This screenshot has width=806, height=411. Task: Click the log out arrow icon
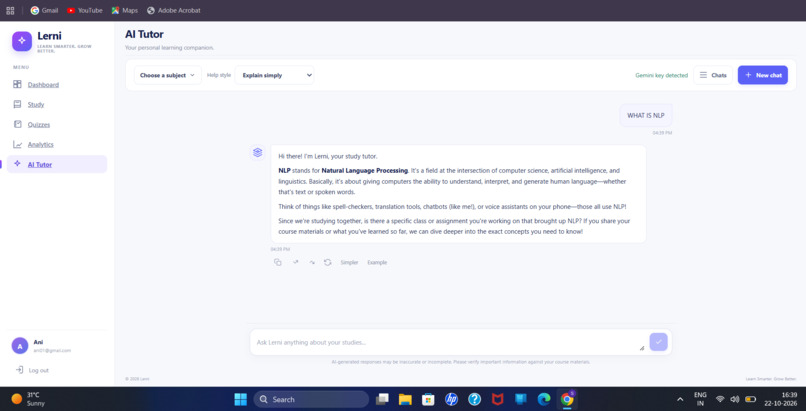point(20,370)
